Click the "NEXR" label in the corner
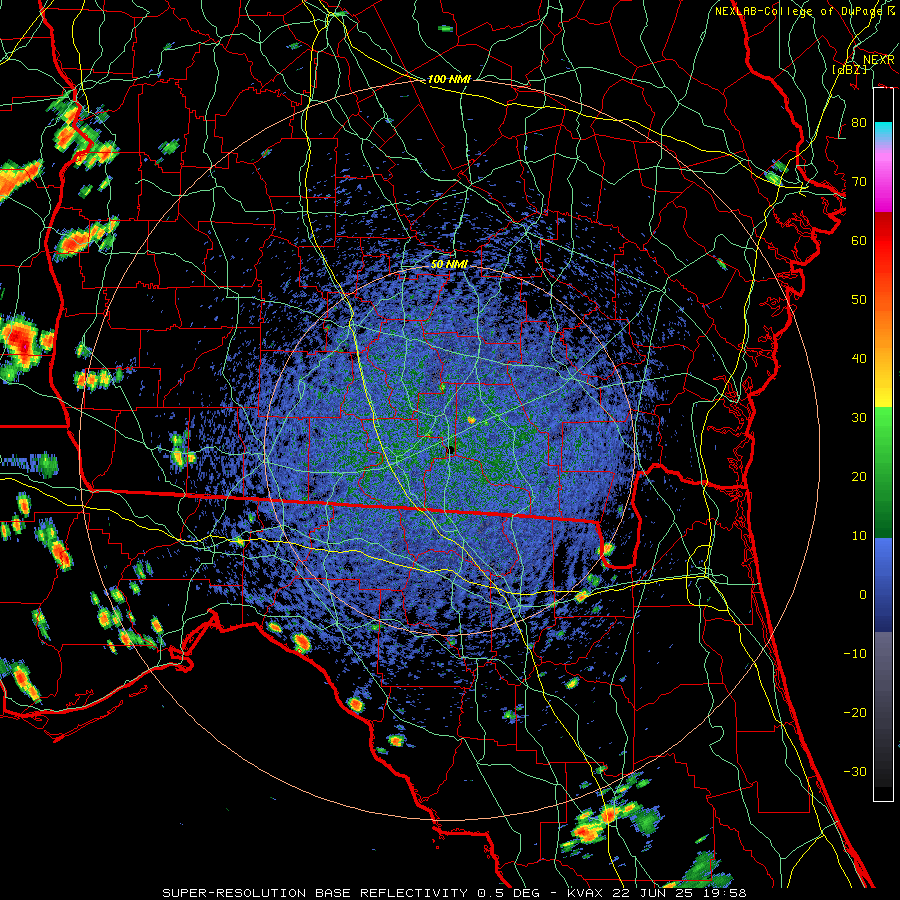900x900 pixels. point(879,59)
